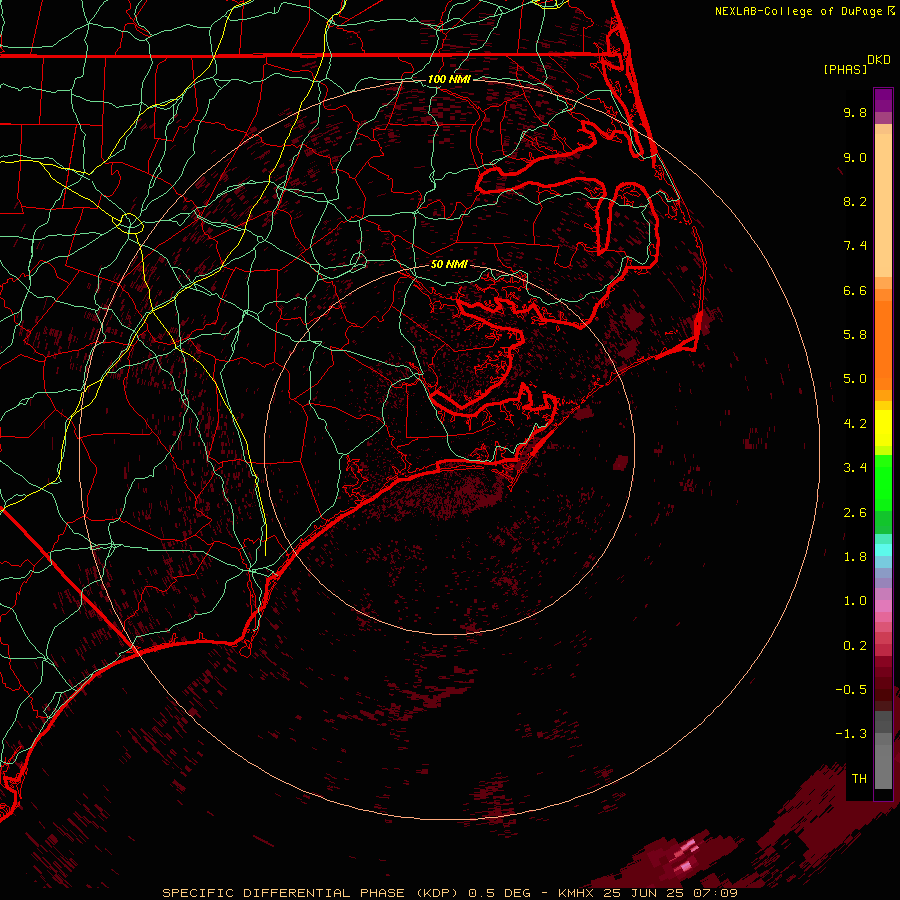Click the 7.4 scale value
Screen dimensions: 900x900
pos(855,246)
